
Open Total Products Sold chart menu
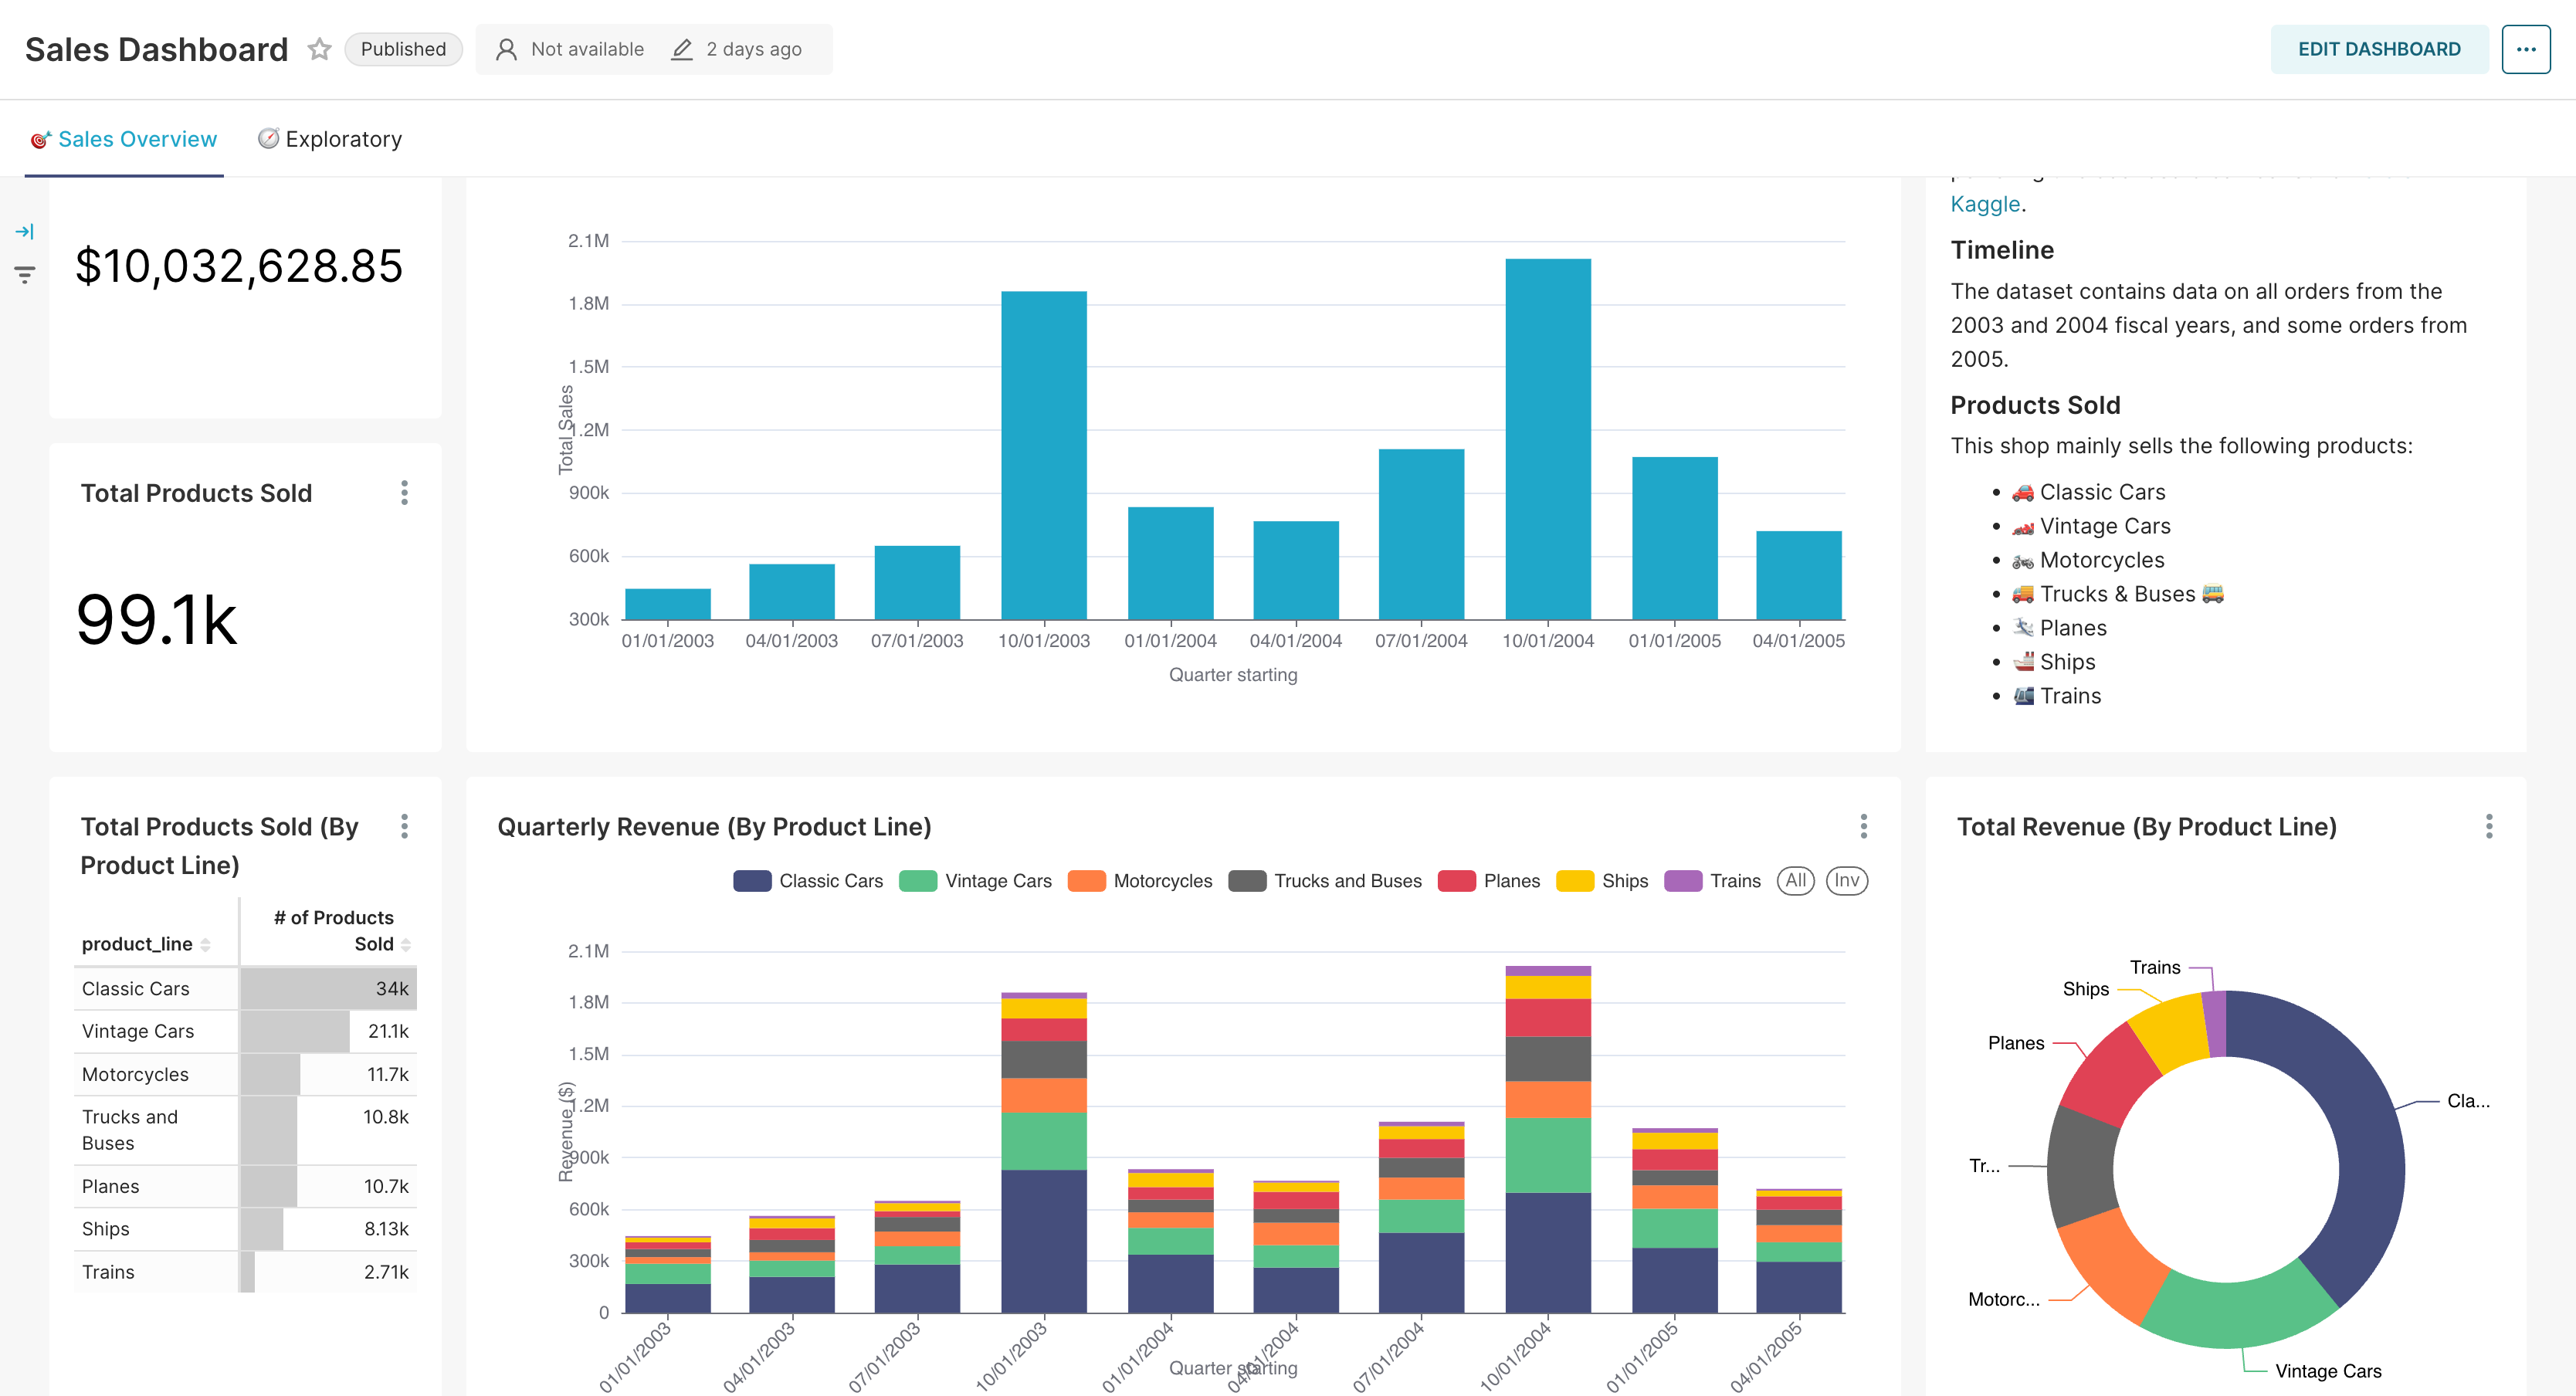tap(404, 493)
